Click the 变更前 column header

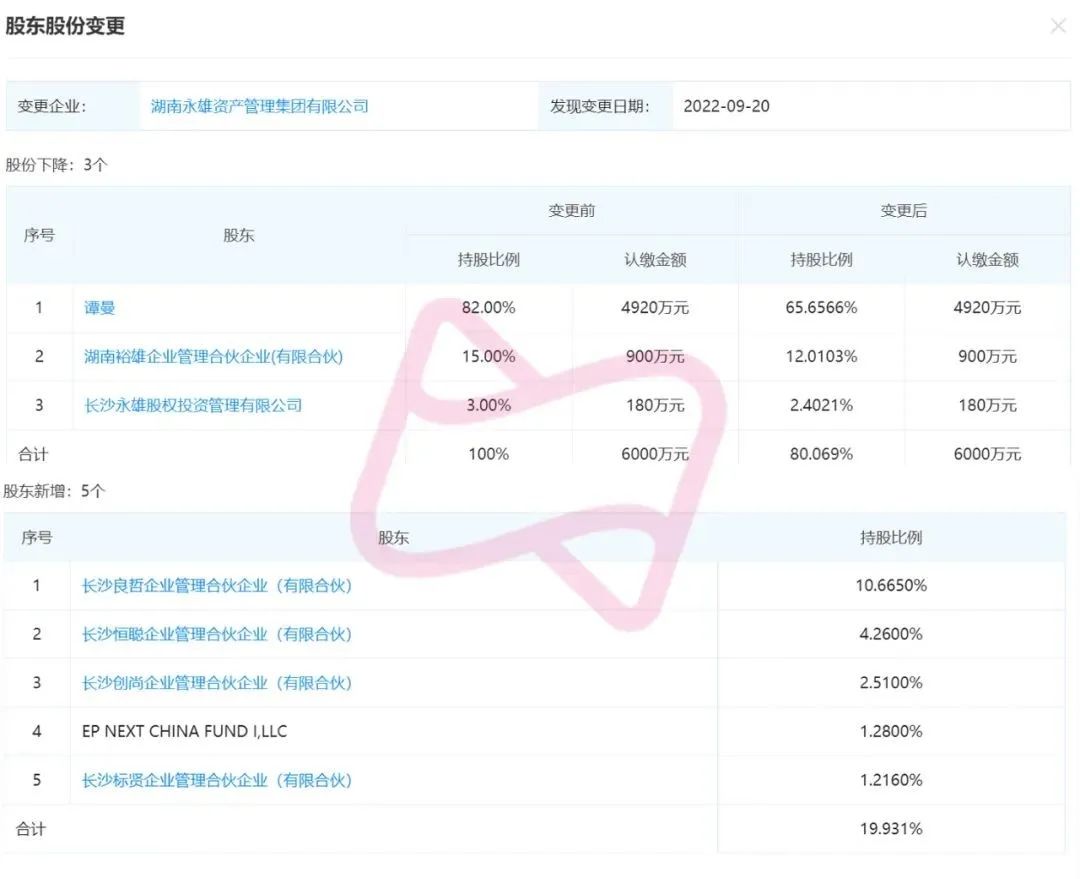tap(572, 211)
